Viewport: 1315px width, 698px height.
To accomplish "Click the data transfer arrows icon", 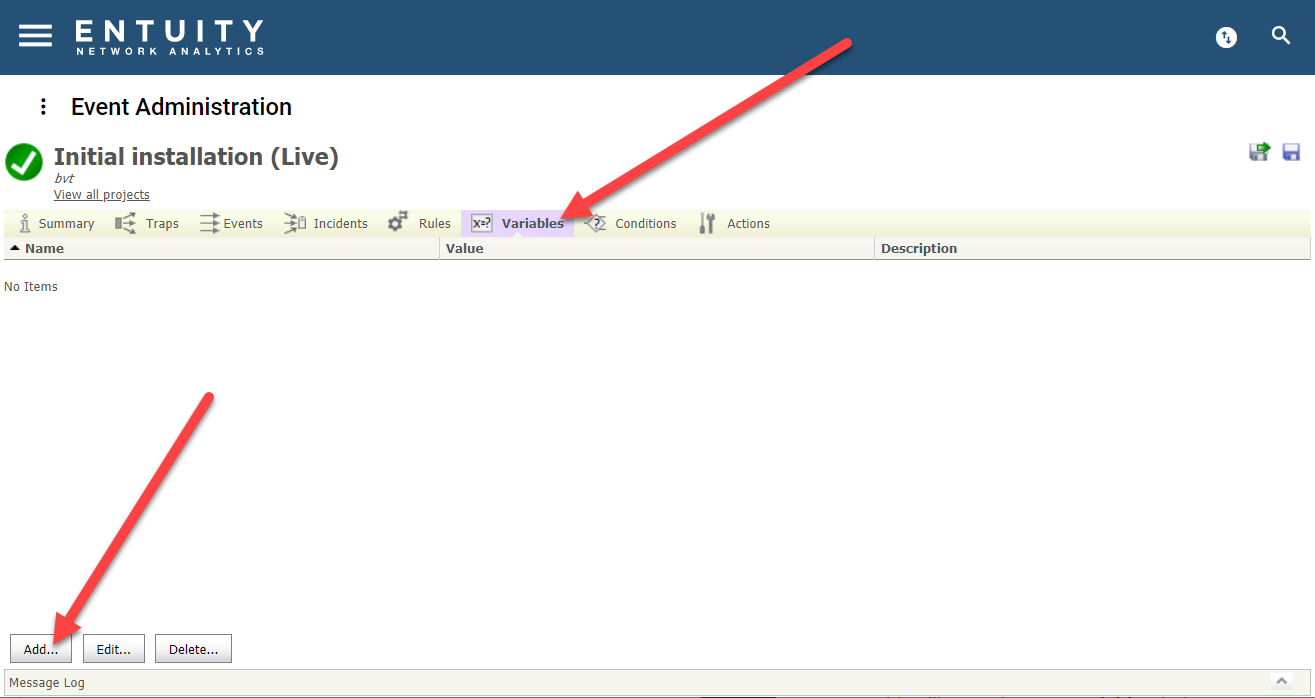I will click(1226, 37).
